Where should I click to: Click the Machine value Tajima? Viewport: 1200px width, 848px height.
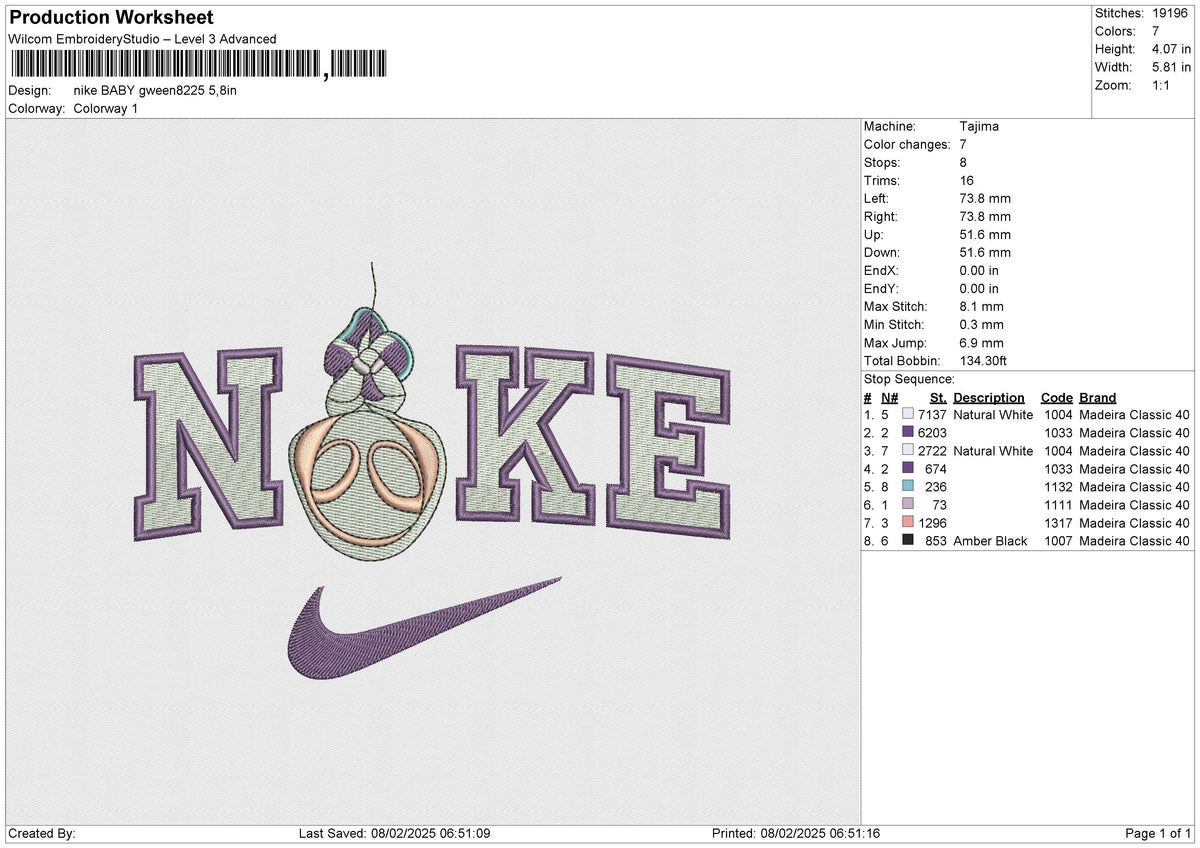tap(979, 126)
